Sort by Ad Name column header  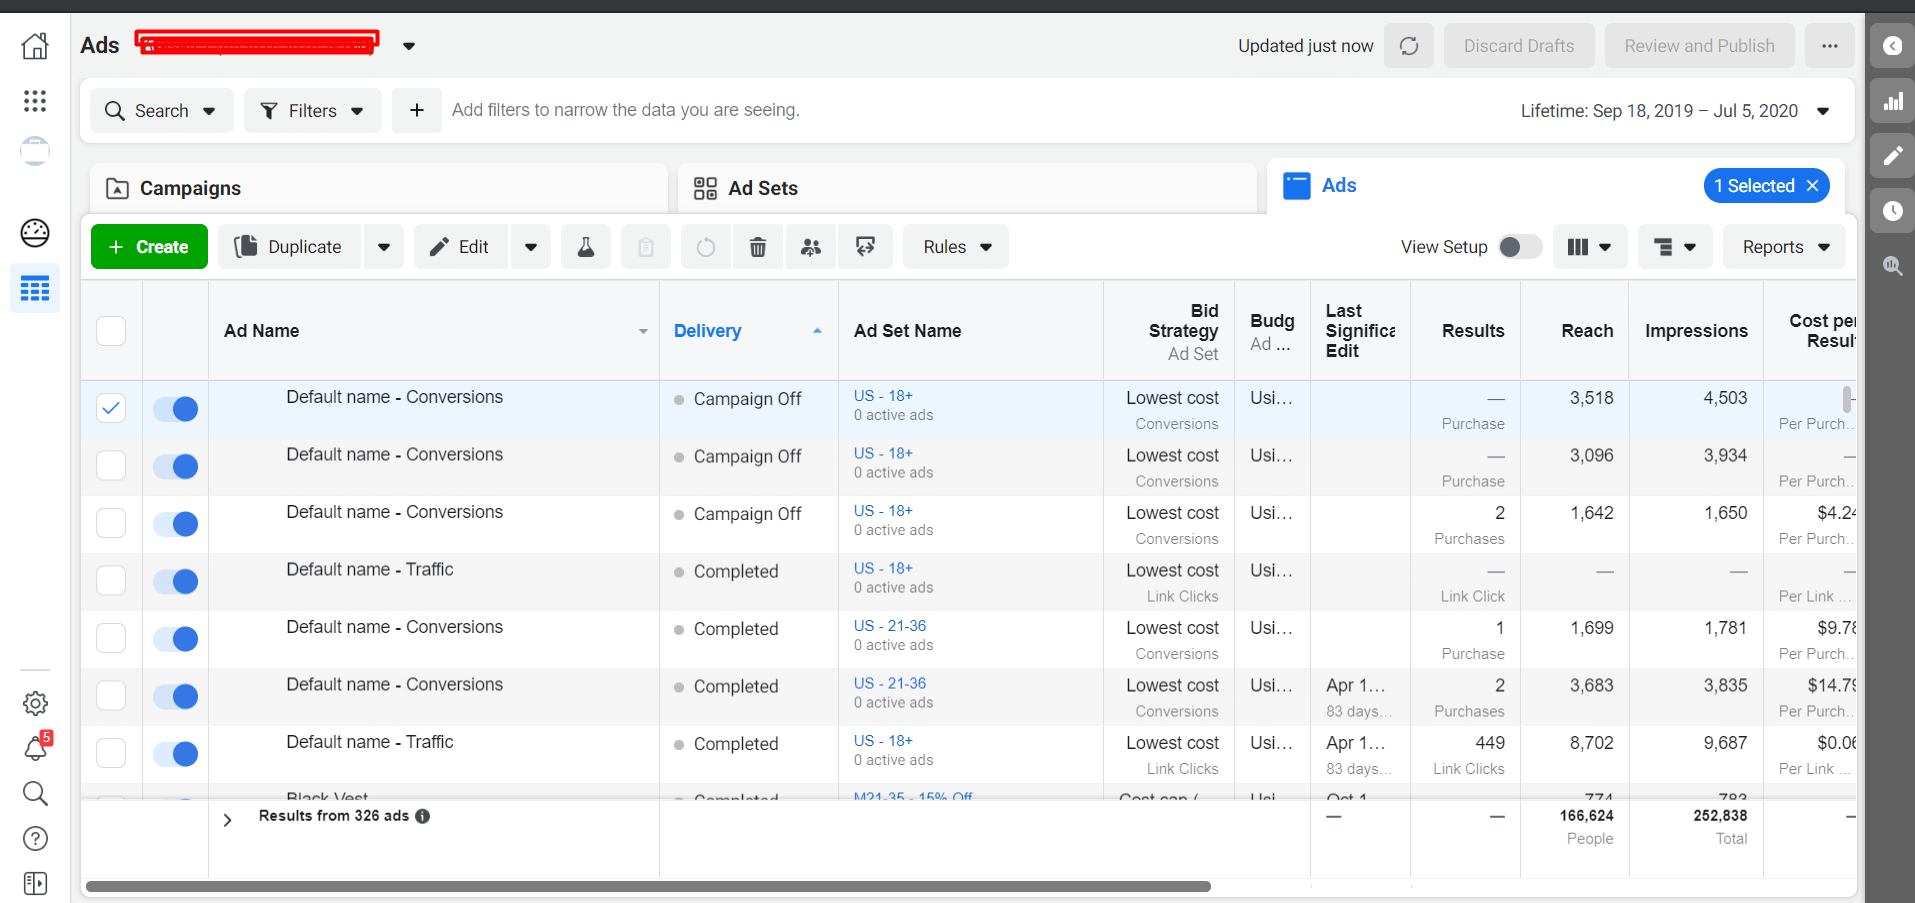pos(434,331)
